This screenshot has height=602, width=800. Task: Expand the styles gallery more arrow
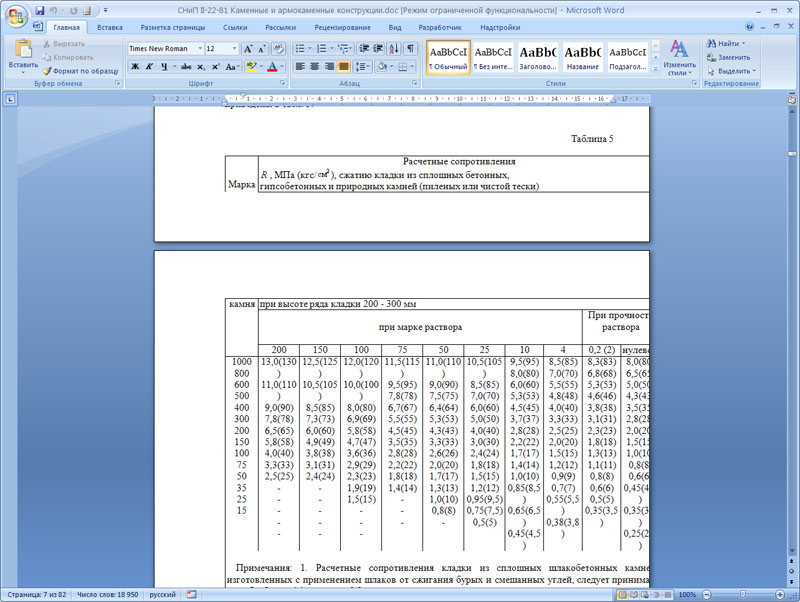click(656, 69)
